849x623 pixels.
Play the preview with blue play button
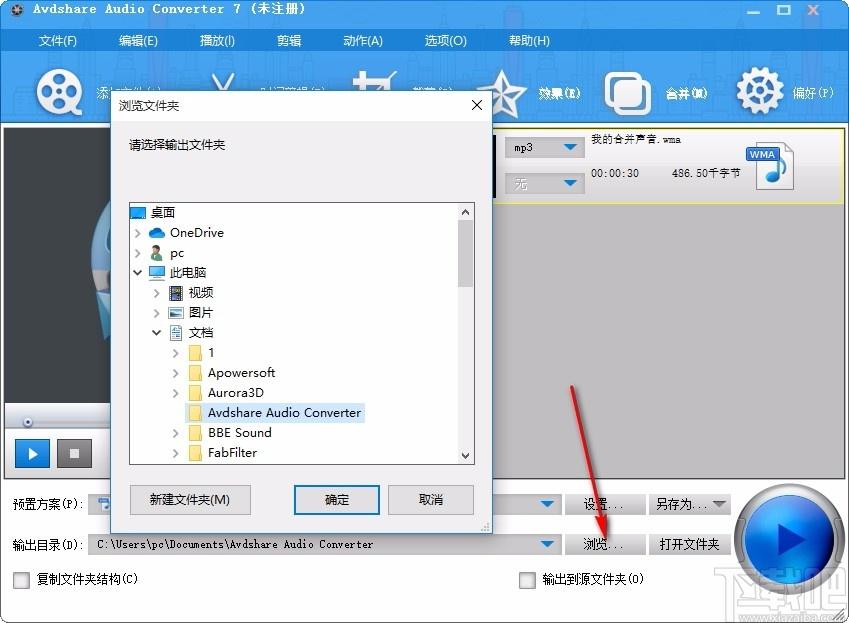pyautogui.click(x=32, y=454)
